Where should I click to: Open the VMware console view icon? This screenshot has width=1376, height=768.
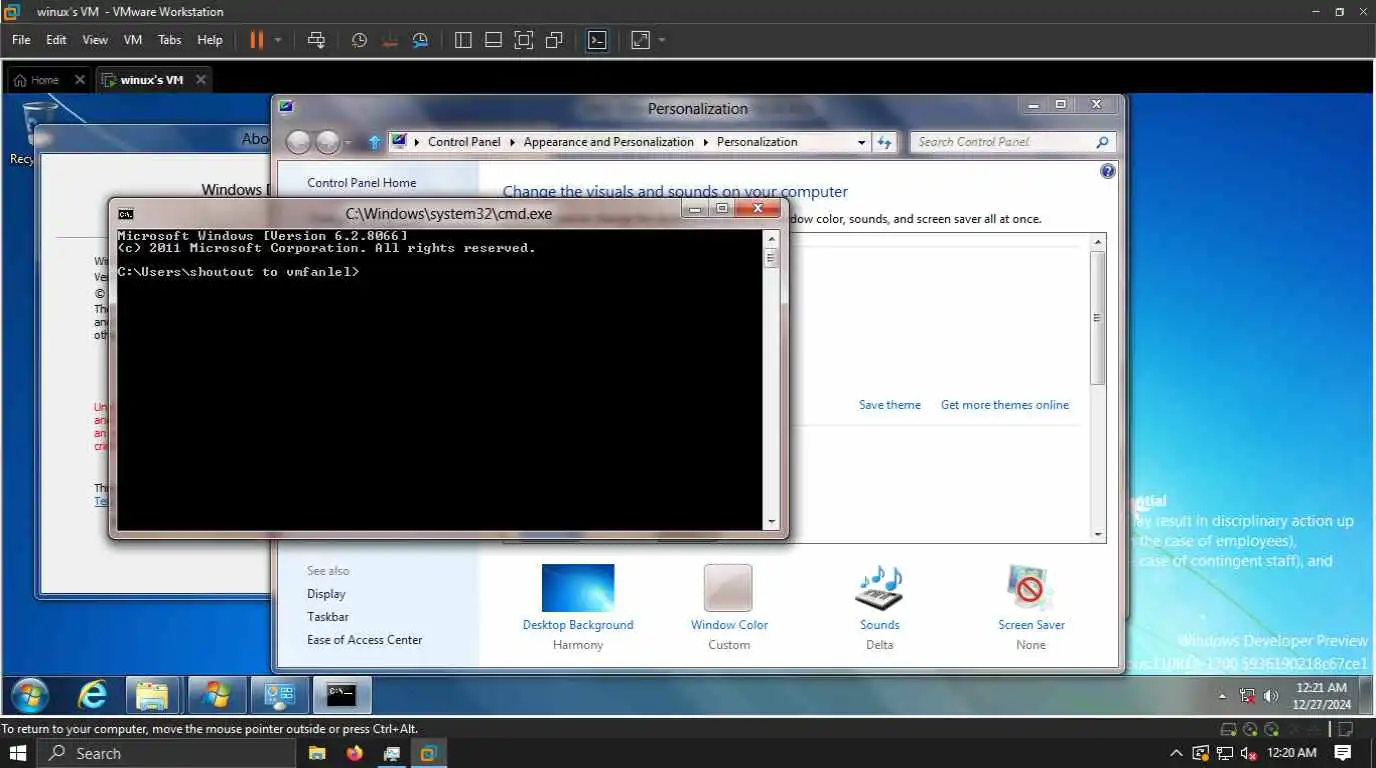pyautogui.click(x=597, y=40)
